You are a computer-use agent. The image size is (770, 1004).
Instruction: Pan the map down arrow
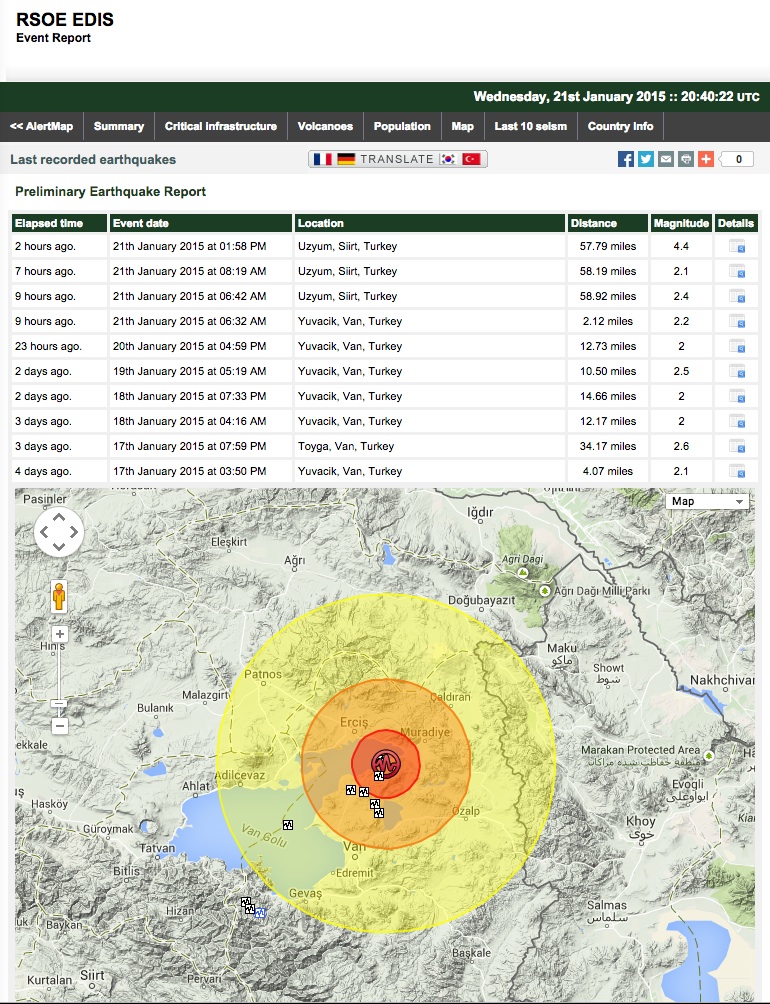59,547
